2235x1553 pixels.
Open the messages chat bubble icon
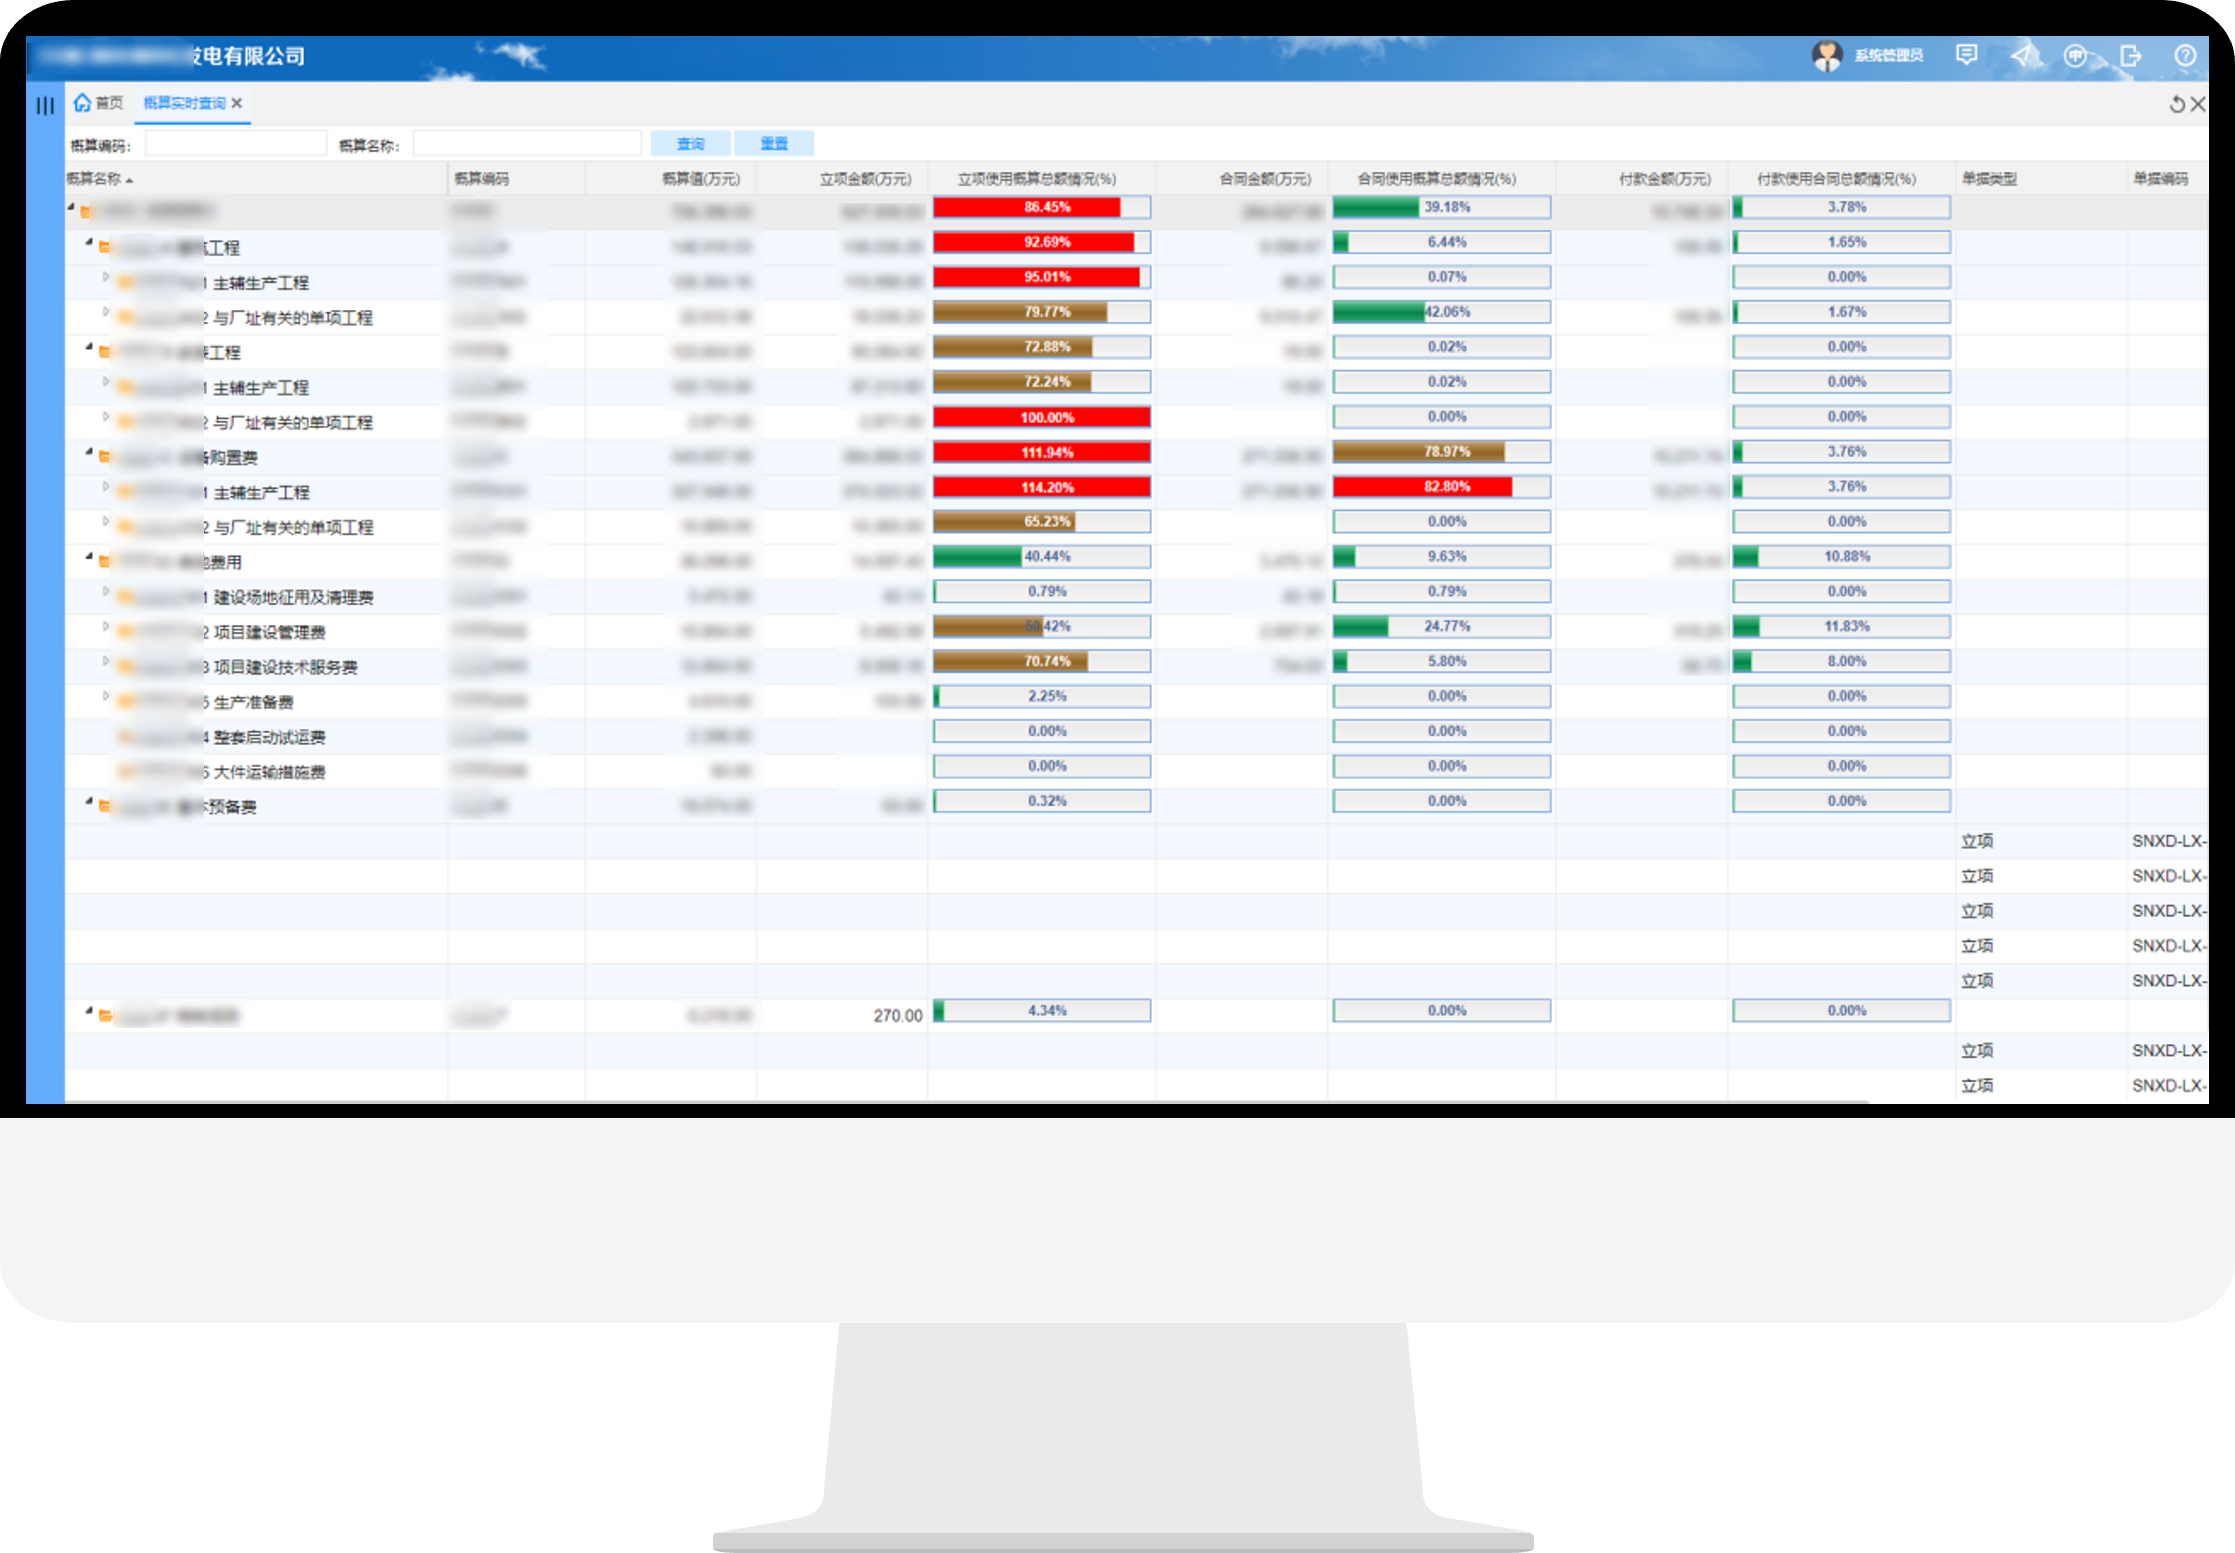tap(1966, 55)
